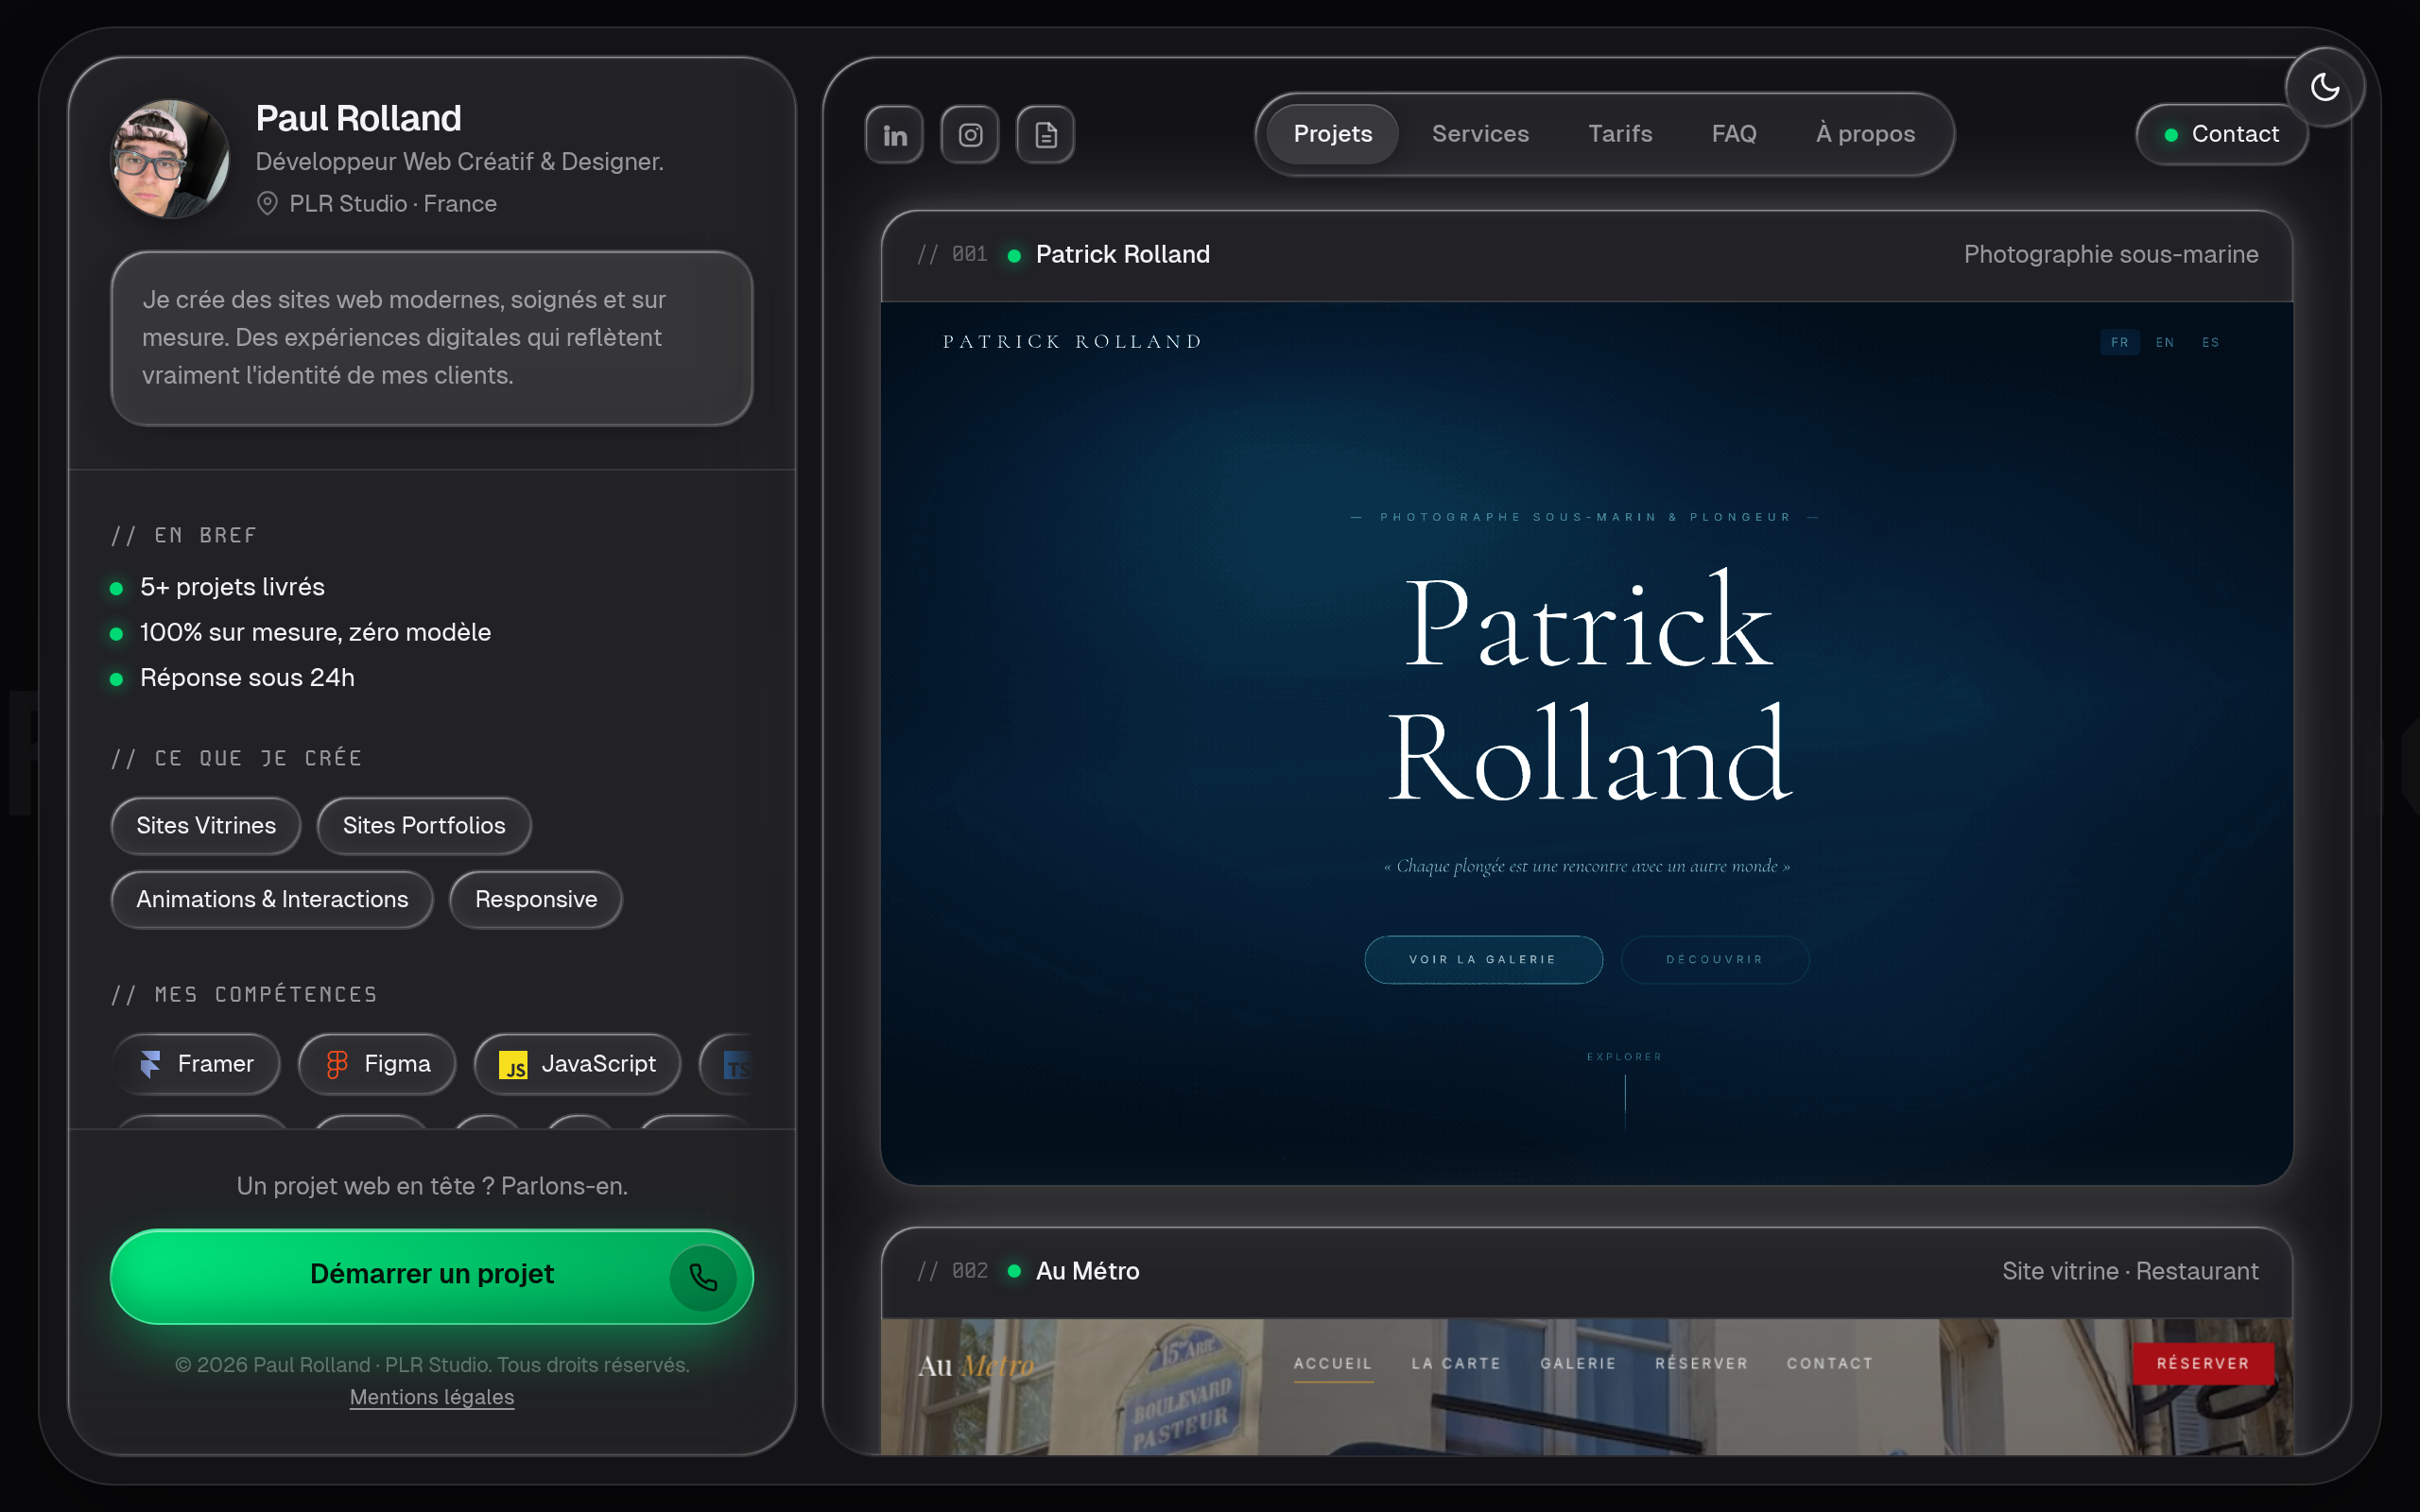Image resolution: width=2420 pixels, height=1512 pixels.
Task: Click Réserver nav link in Au Métro preview
Action: click(1701, 1363)
